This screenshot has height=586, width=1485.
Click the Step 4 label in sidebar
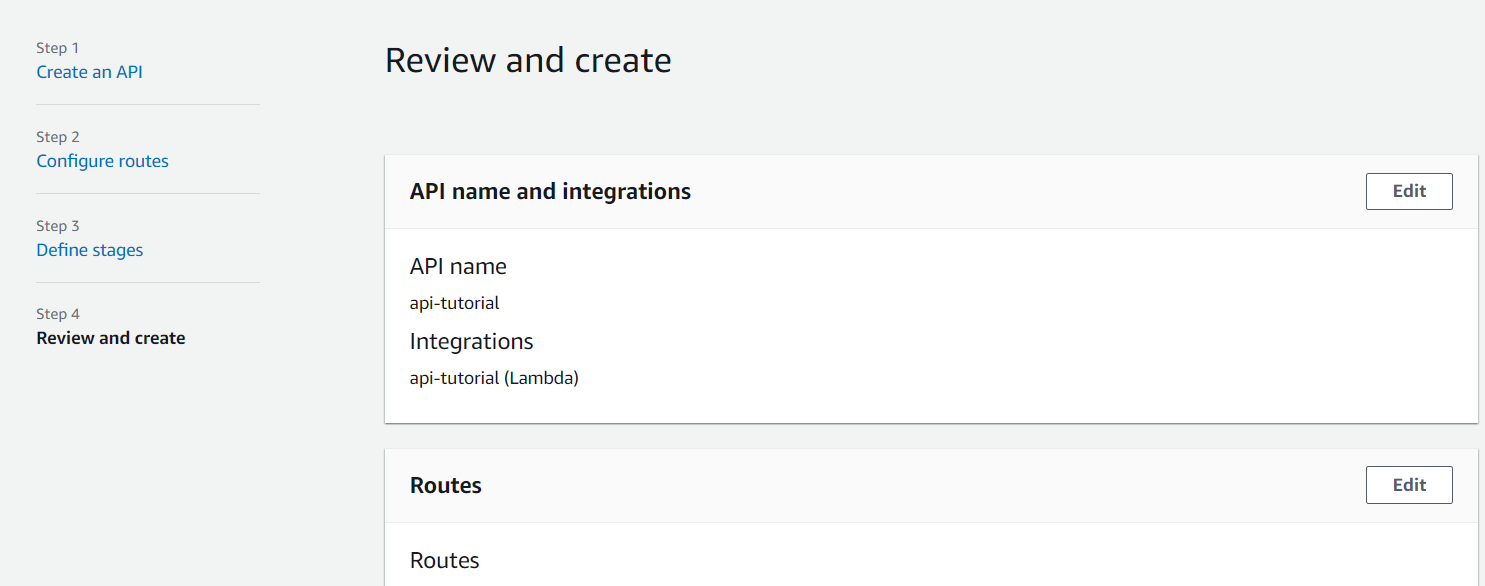pyautogui.click(x=58, y=314)
